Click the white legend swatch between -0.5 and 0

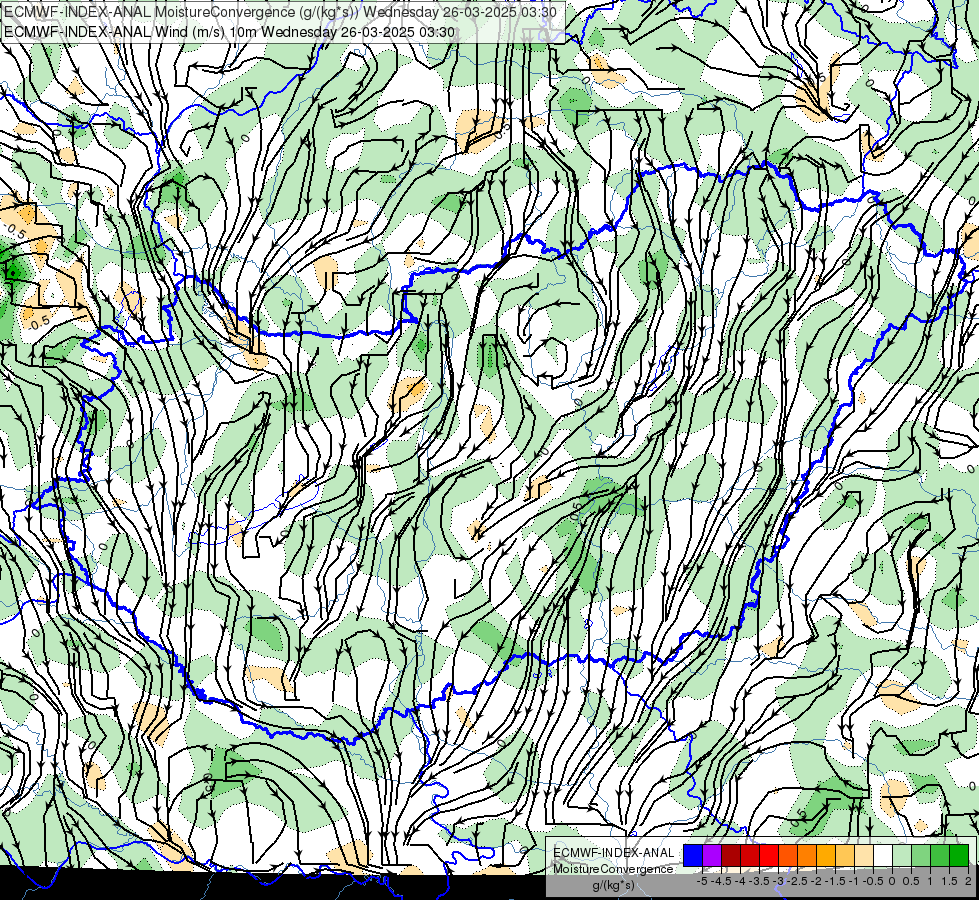pos(883,855)
